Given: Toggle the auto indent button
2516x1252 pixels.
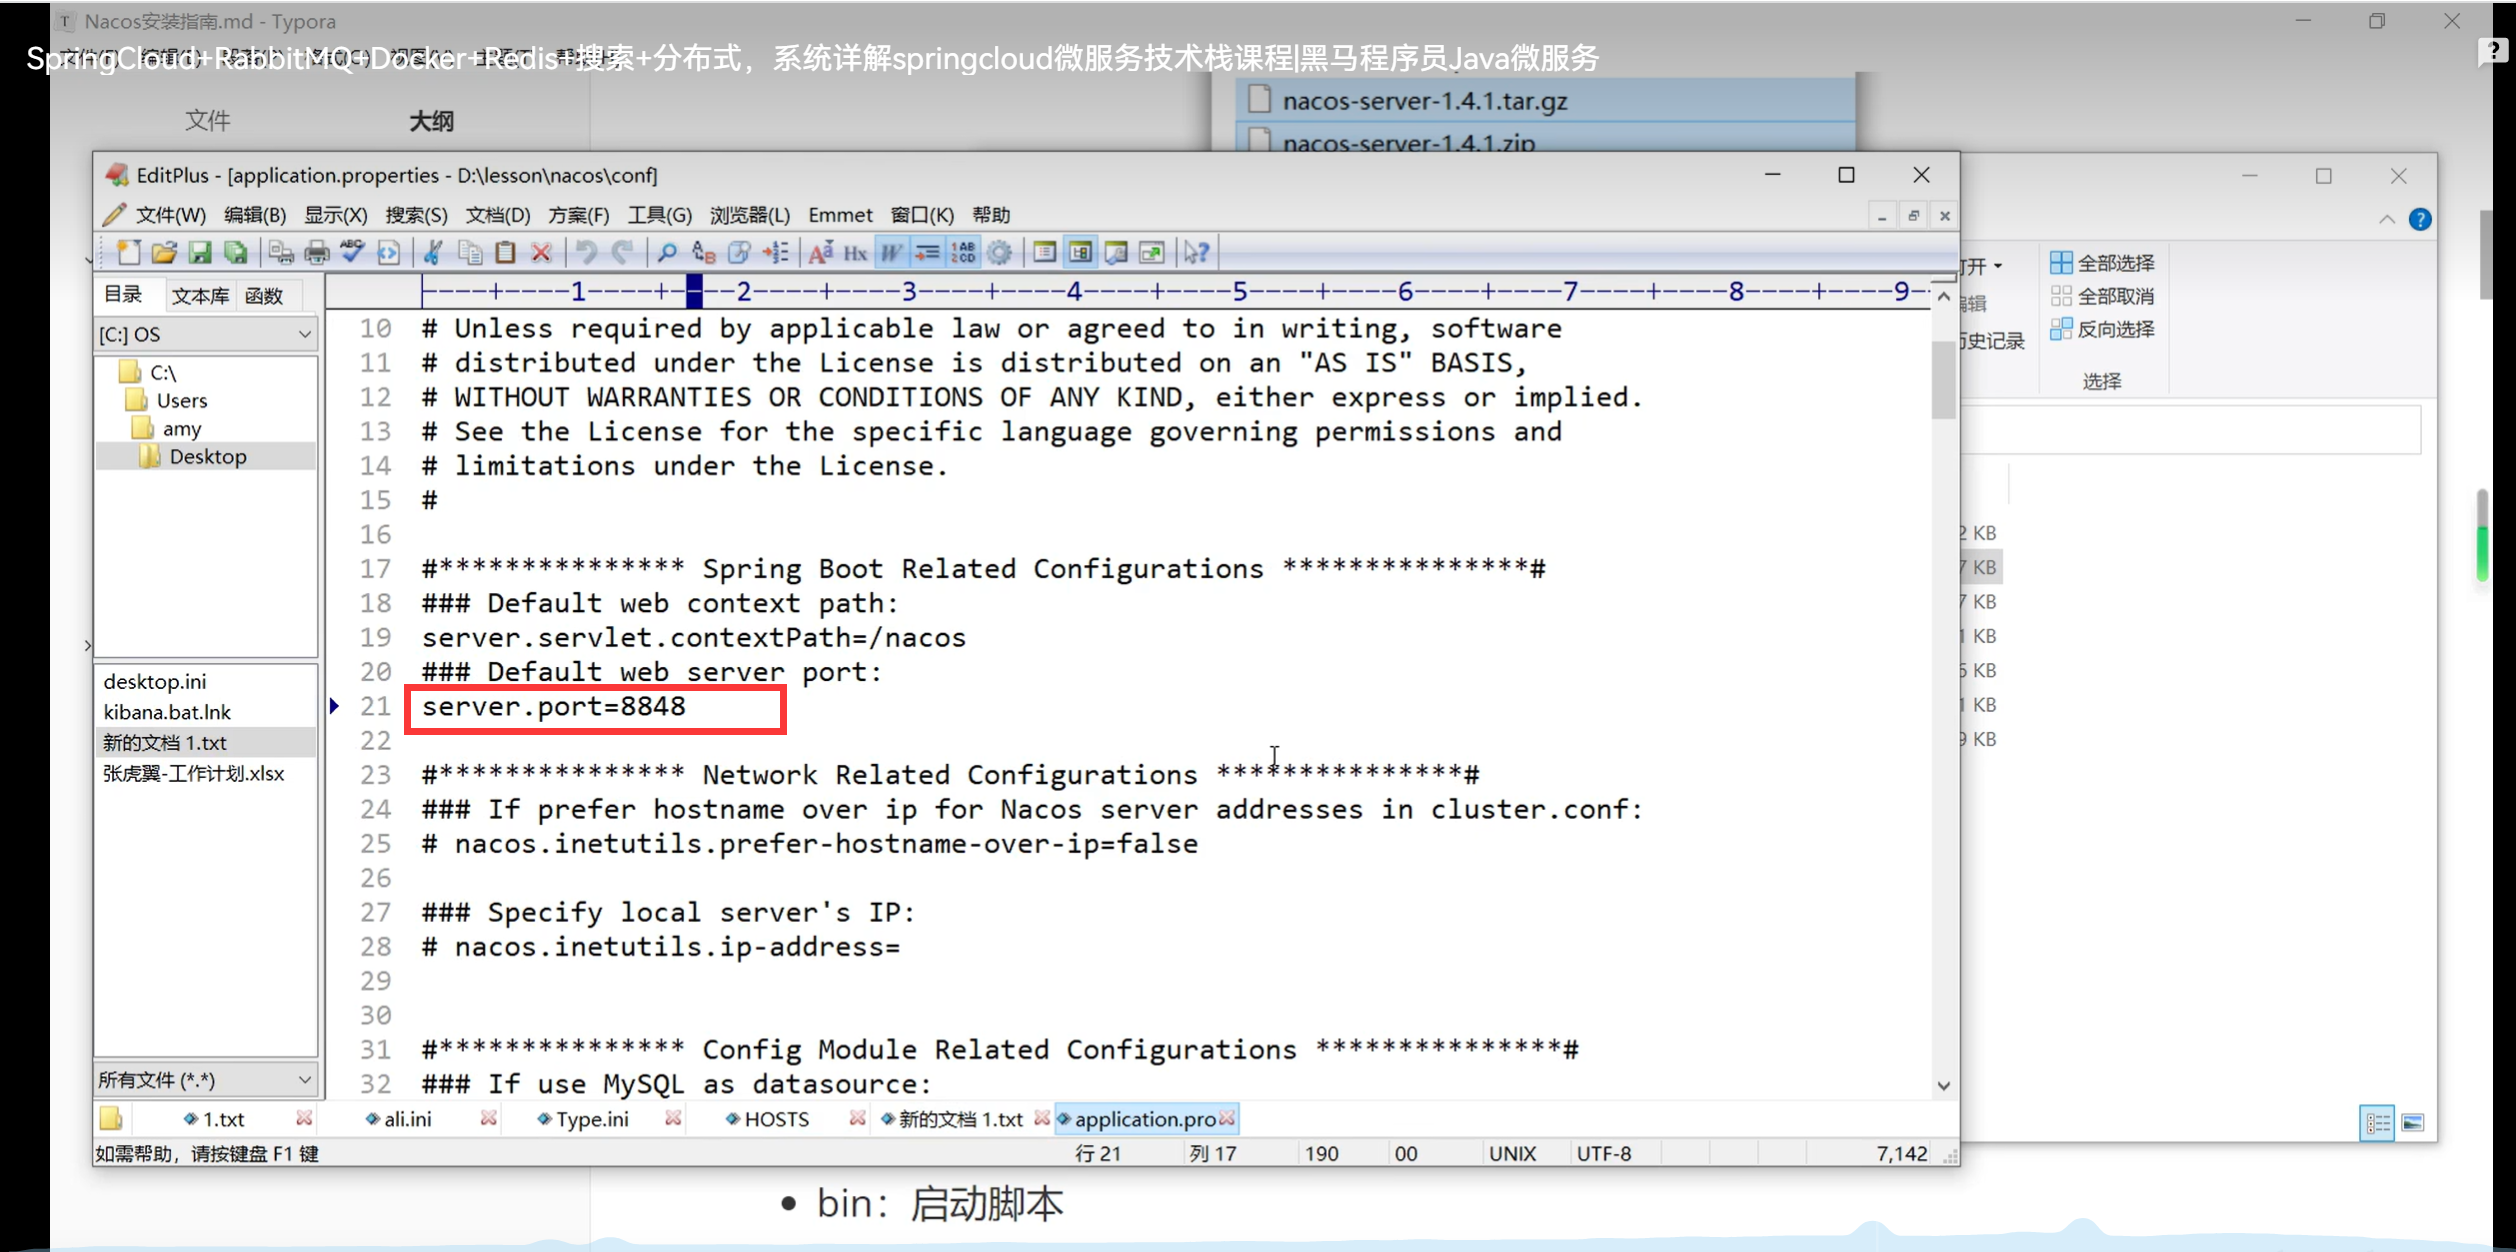Looking at the screenshot, I should click(x=927, y=253).
